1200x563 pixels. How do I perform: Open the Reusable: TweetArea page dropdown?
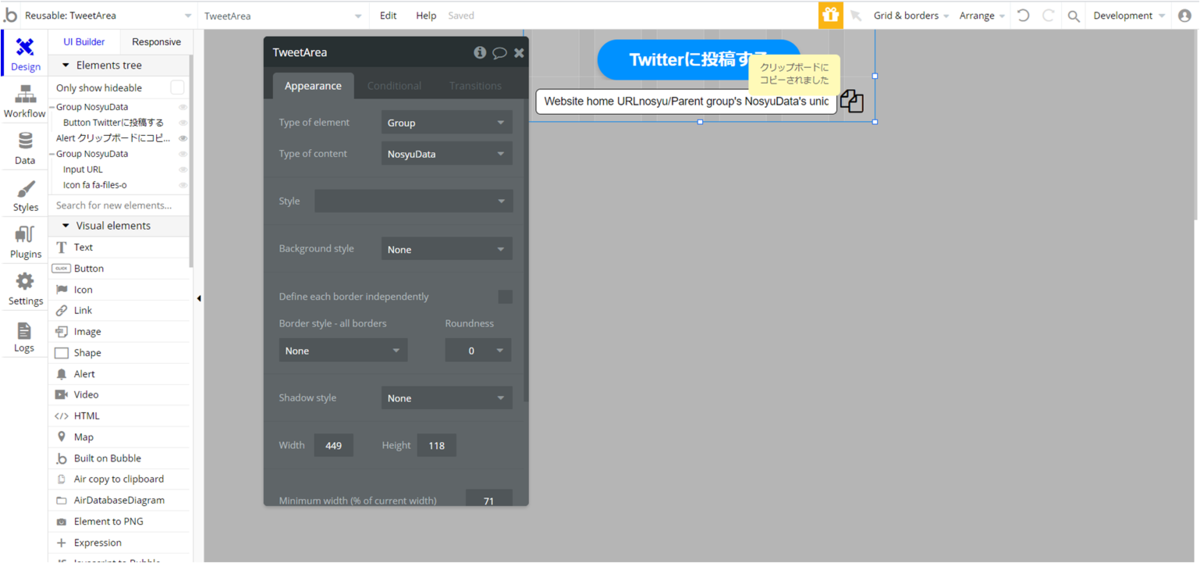pyautogui.click(x=108, y=16)
